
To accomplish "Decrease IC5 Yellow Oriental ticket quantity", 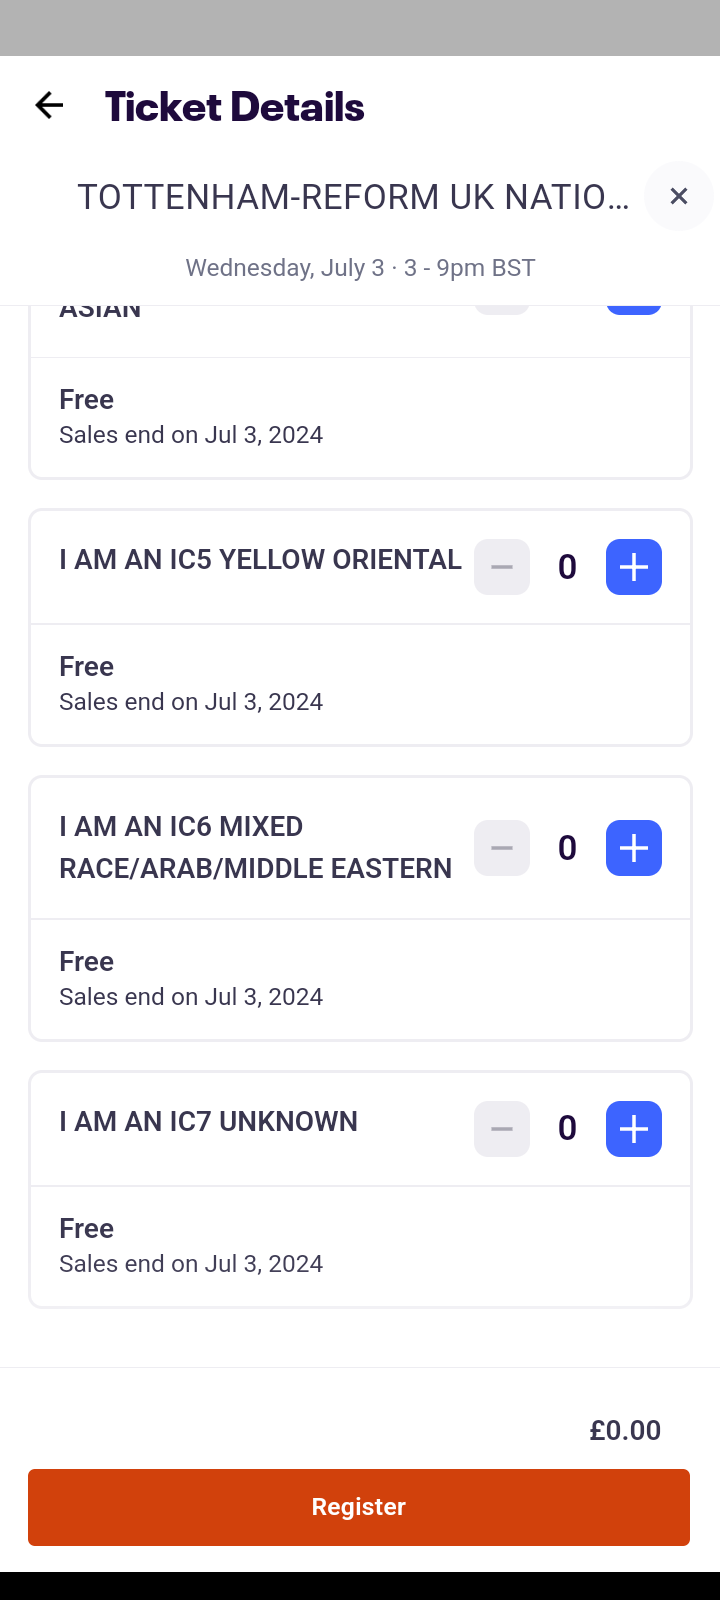I will (502, 567).
